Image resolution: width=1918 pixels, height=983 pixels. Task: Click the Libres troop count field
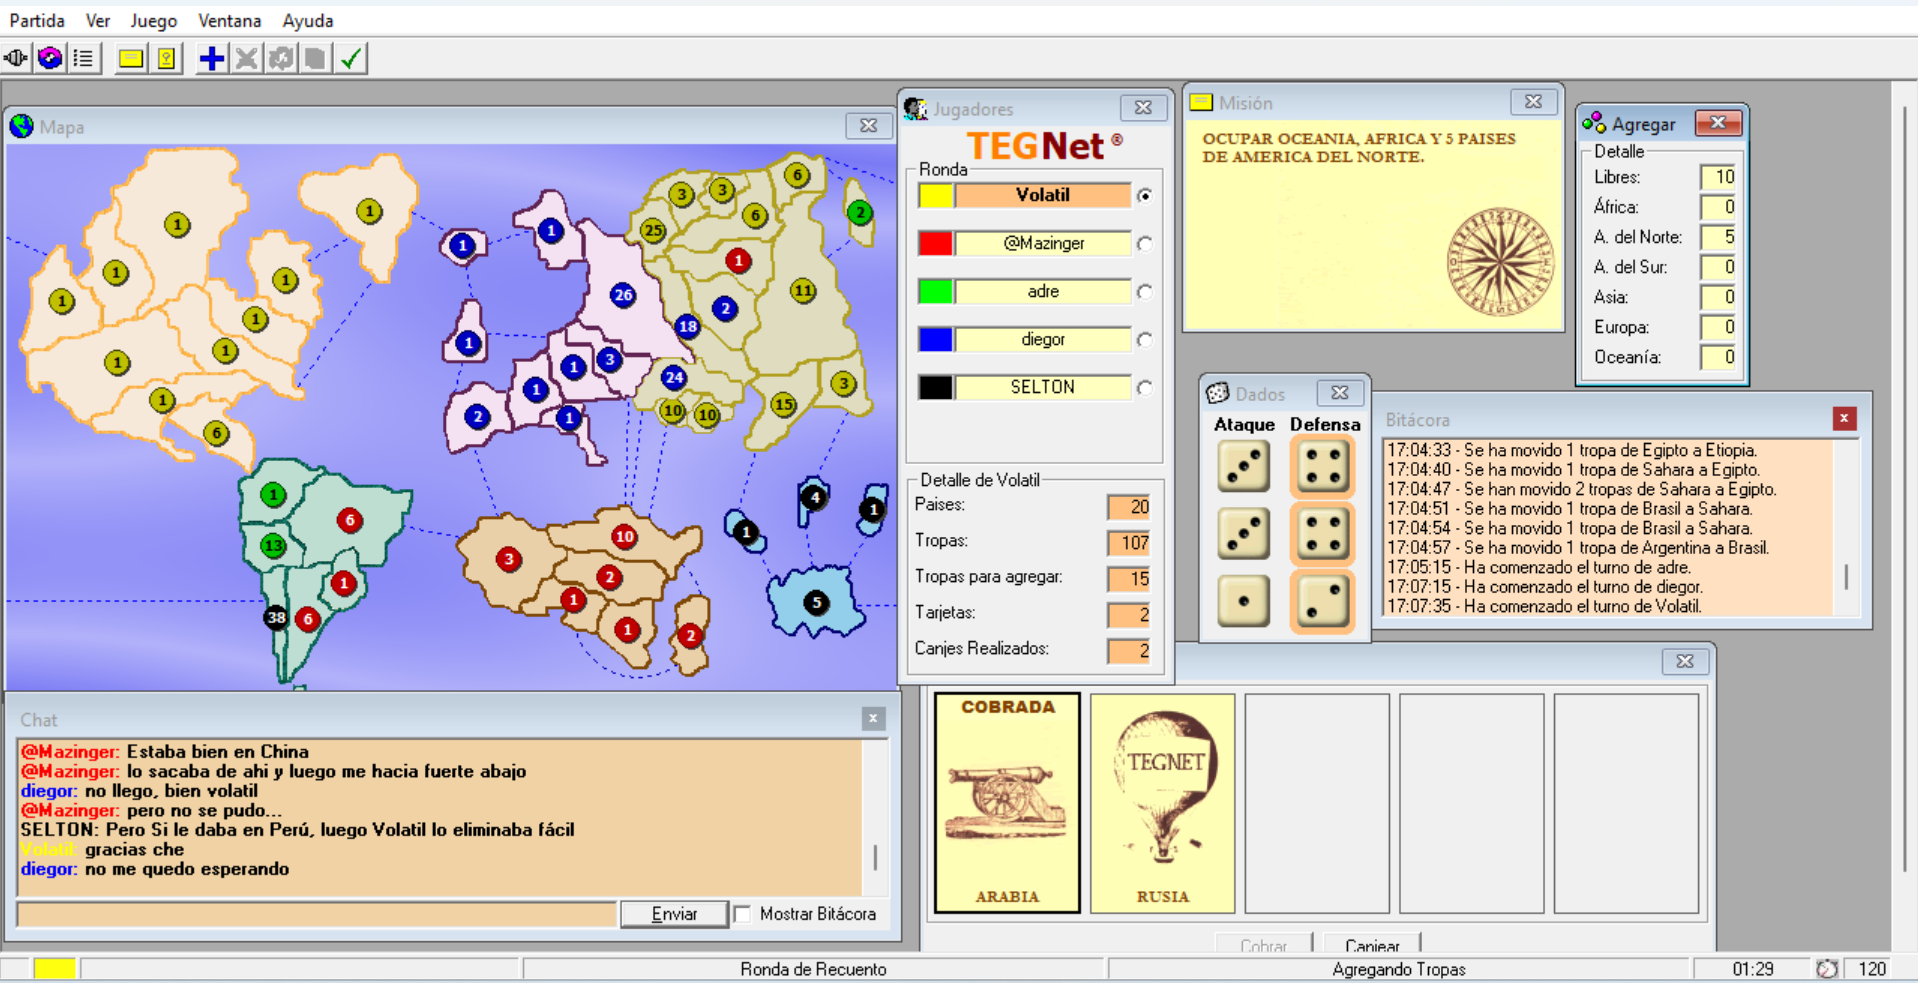point(1718,177)
